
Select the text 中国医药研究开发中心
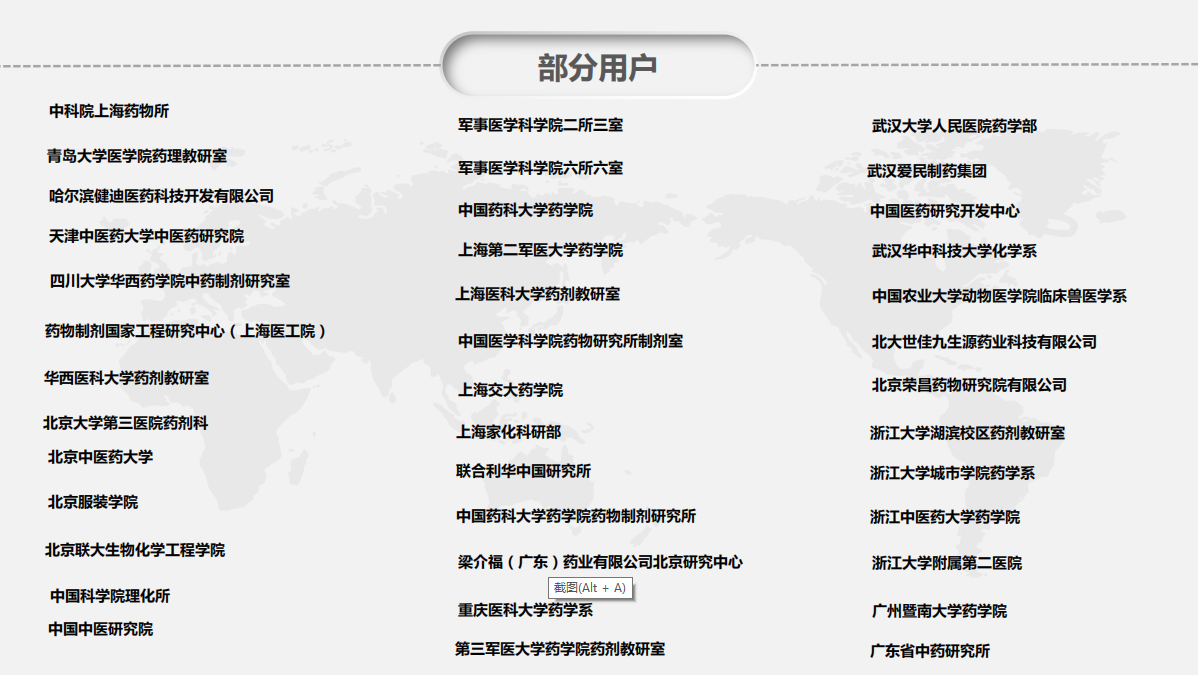[x=945, y=212]
